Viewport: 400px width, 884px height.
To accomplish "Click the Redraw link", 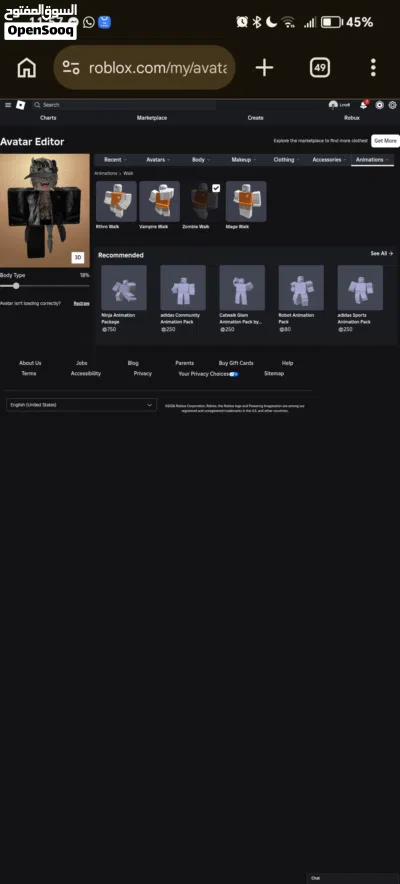I will (81, 303).
